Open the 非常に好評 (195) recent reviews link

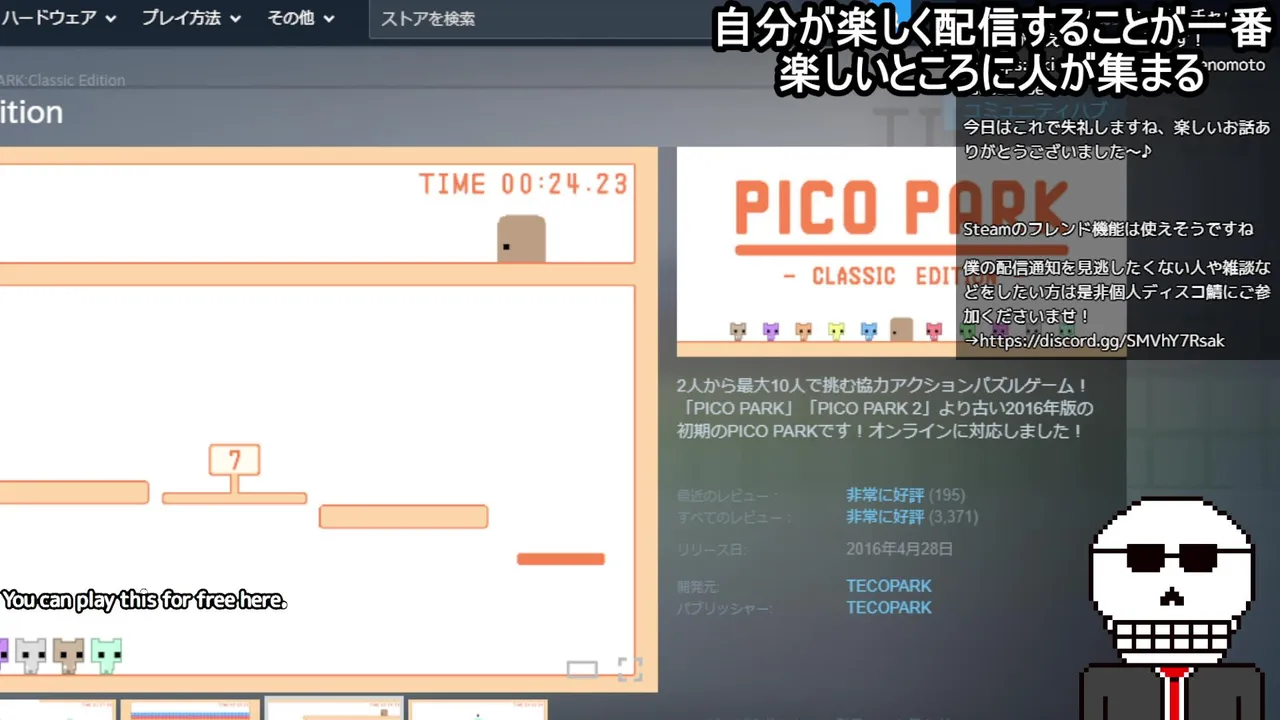coord(885,495)
